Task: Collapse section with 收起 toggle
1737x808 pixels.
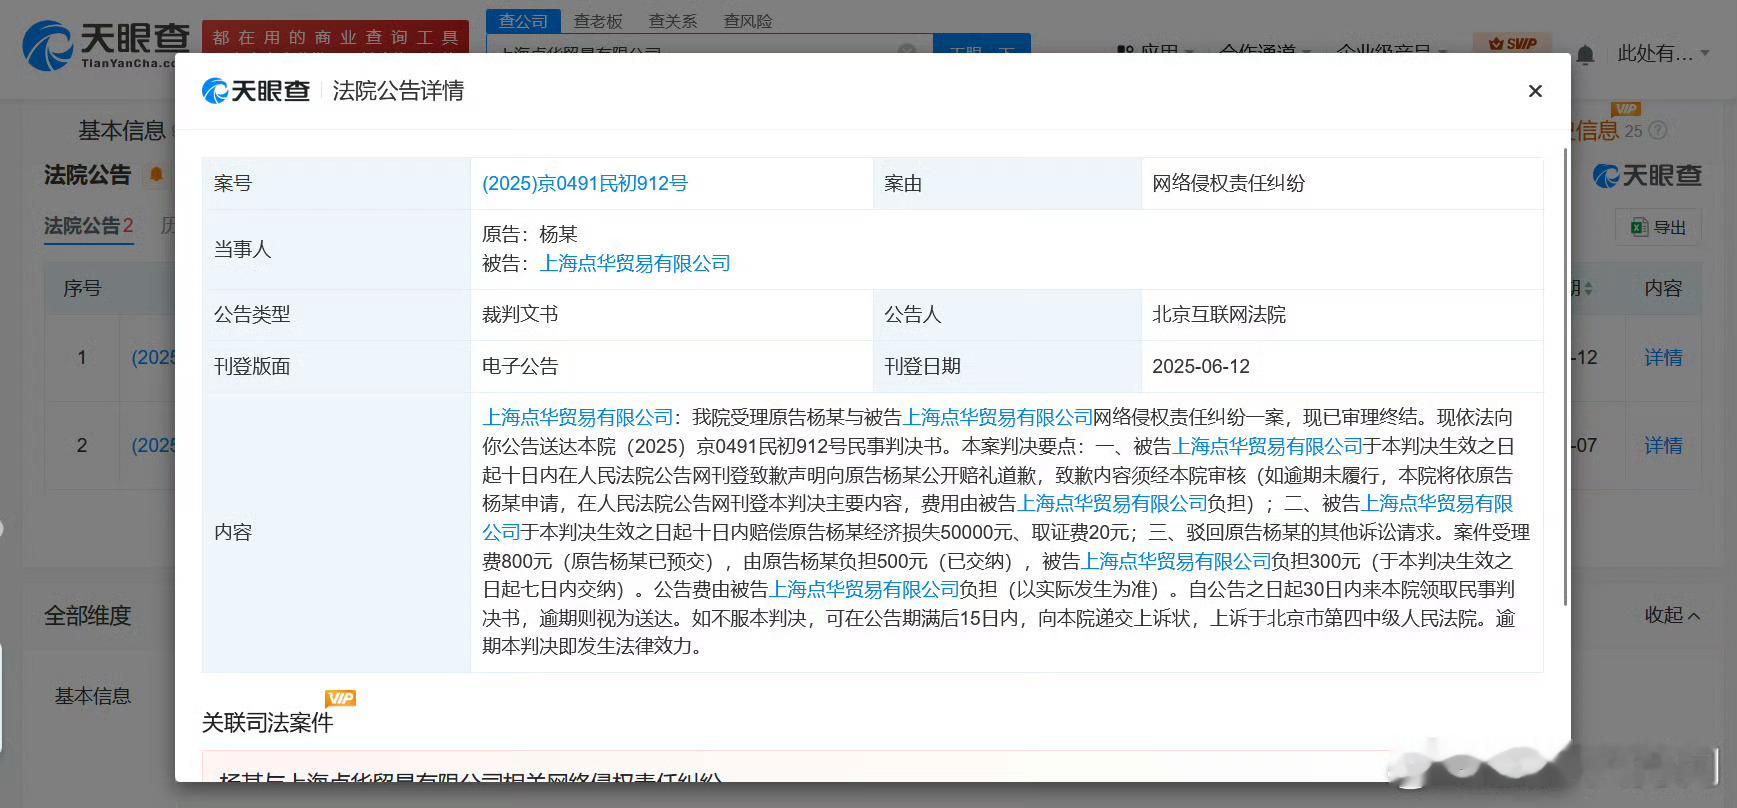Action: pos(1672,615)
